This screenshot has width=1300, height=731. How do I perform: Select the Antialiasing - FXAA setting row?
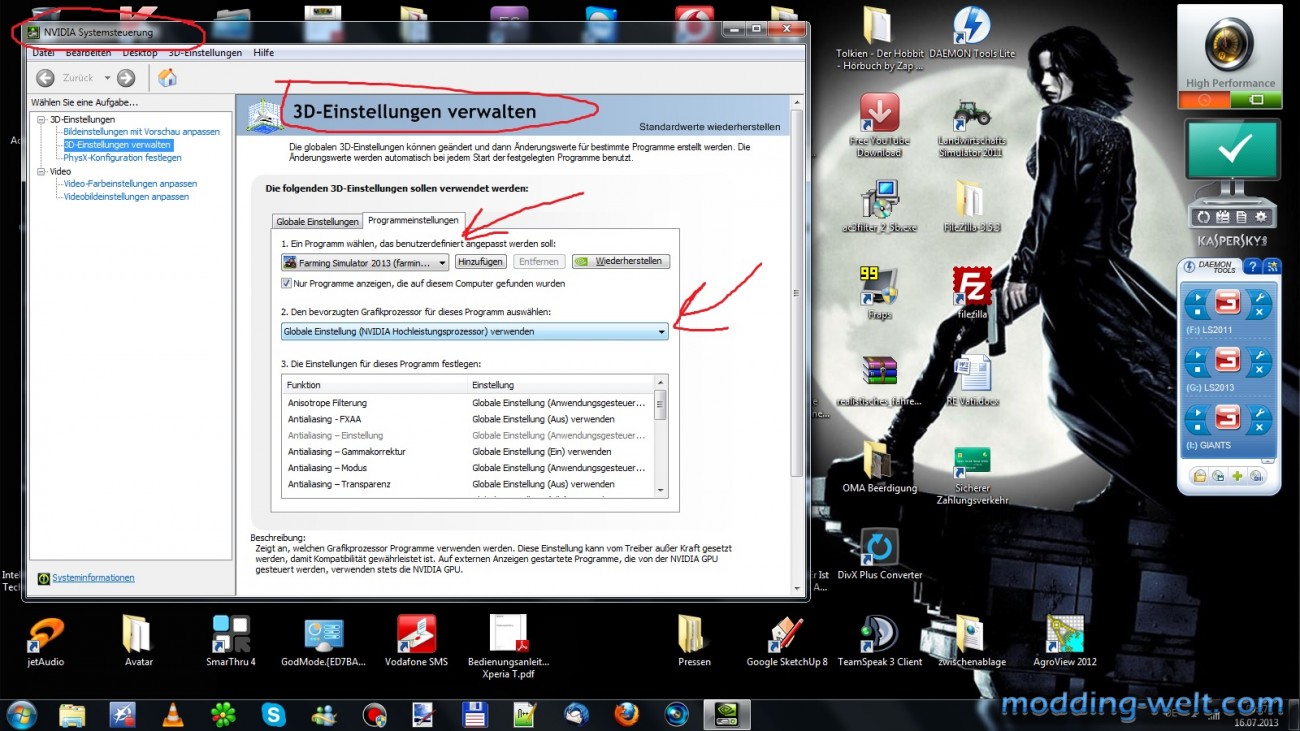468,419
